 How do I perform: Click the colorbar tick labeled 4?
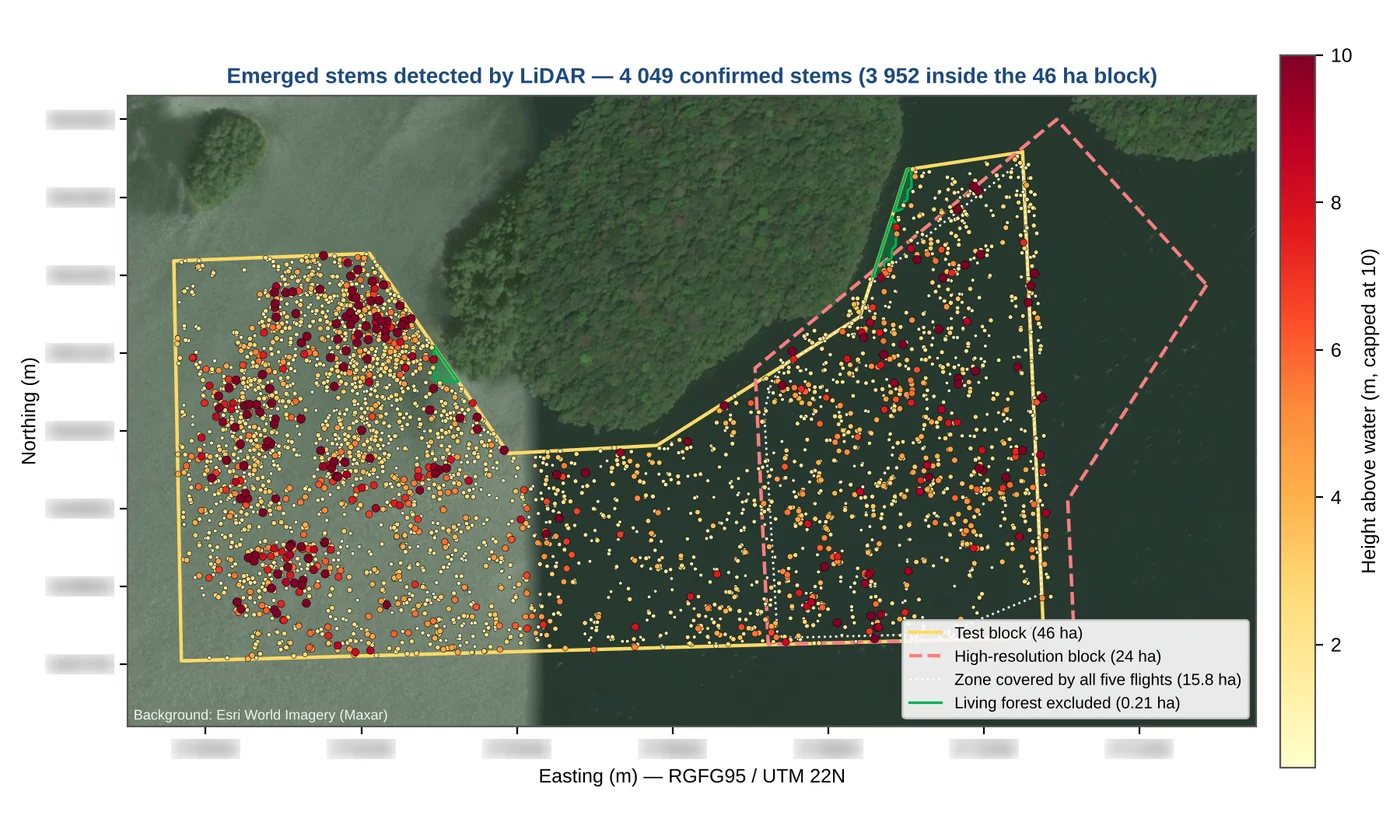pyautogui.click(x=1335, y=498)
